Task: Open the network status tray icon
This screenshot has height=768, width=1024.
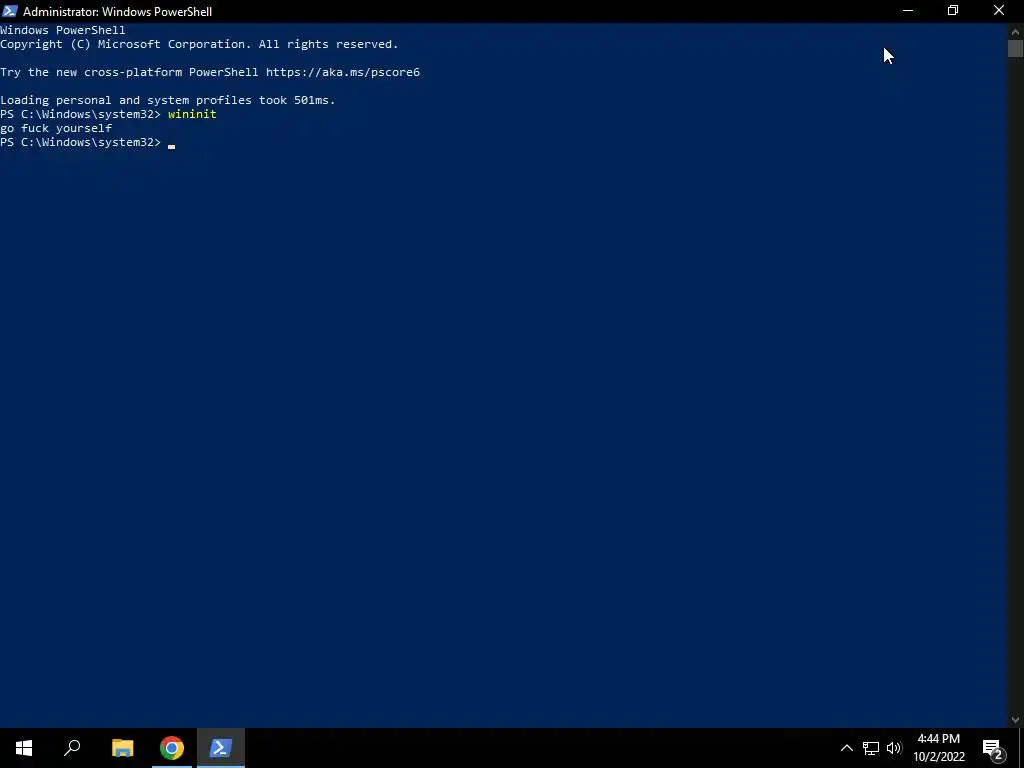Action: point(871,748)
